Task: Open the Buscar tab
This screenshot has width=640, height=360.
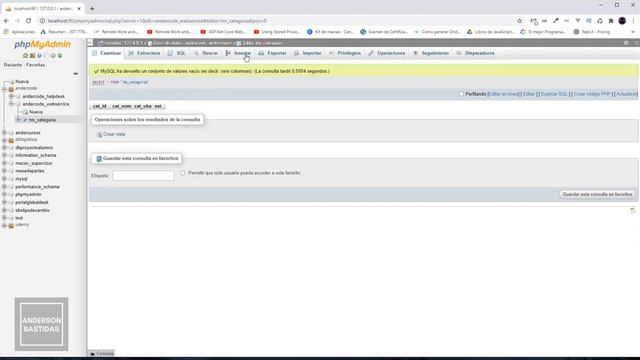Action: pos(206,53)
